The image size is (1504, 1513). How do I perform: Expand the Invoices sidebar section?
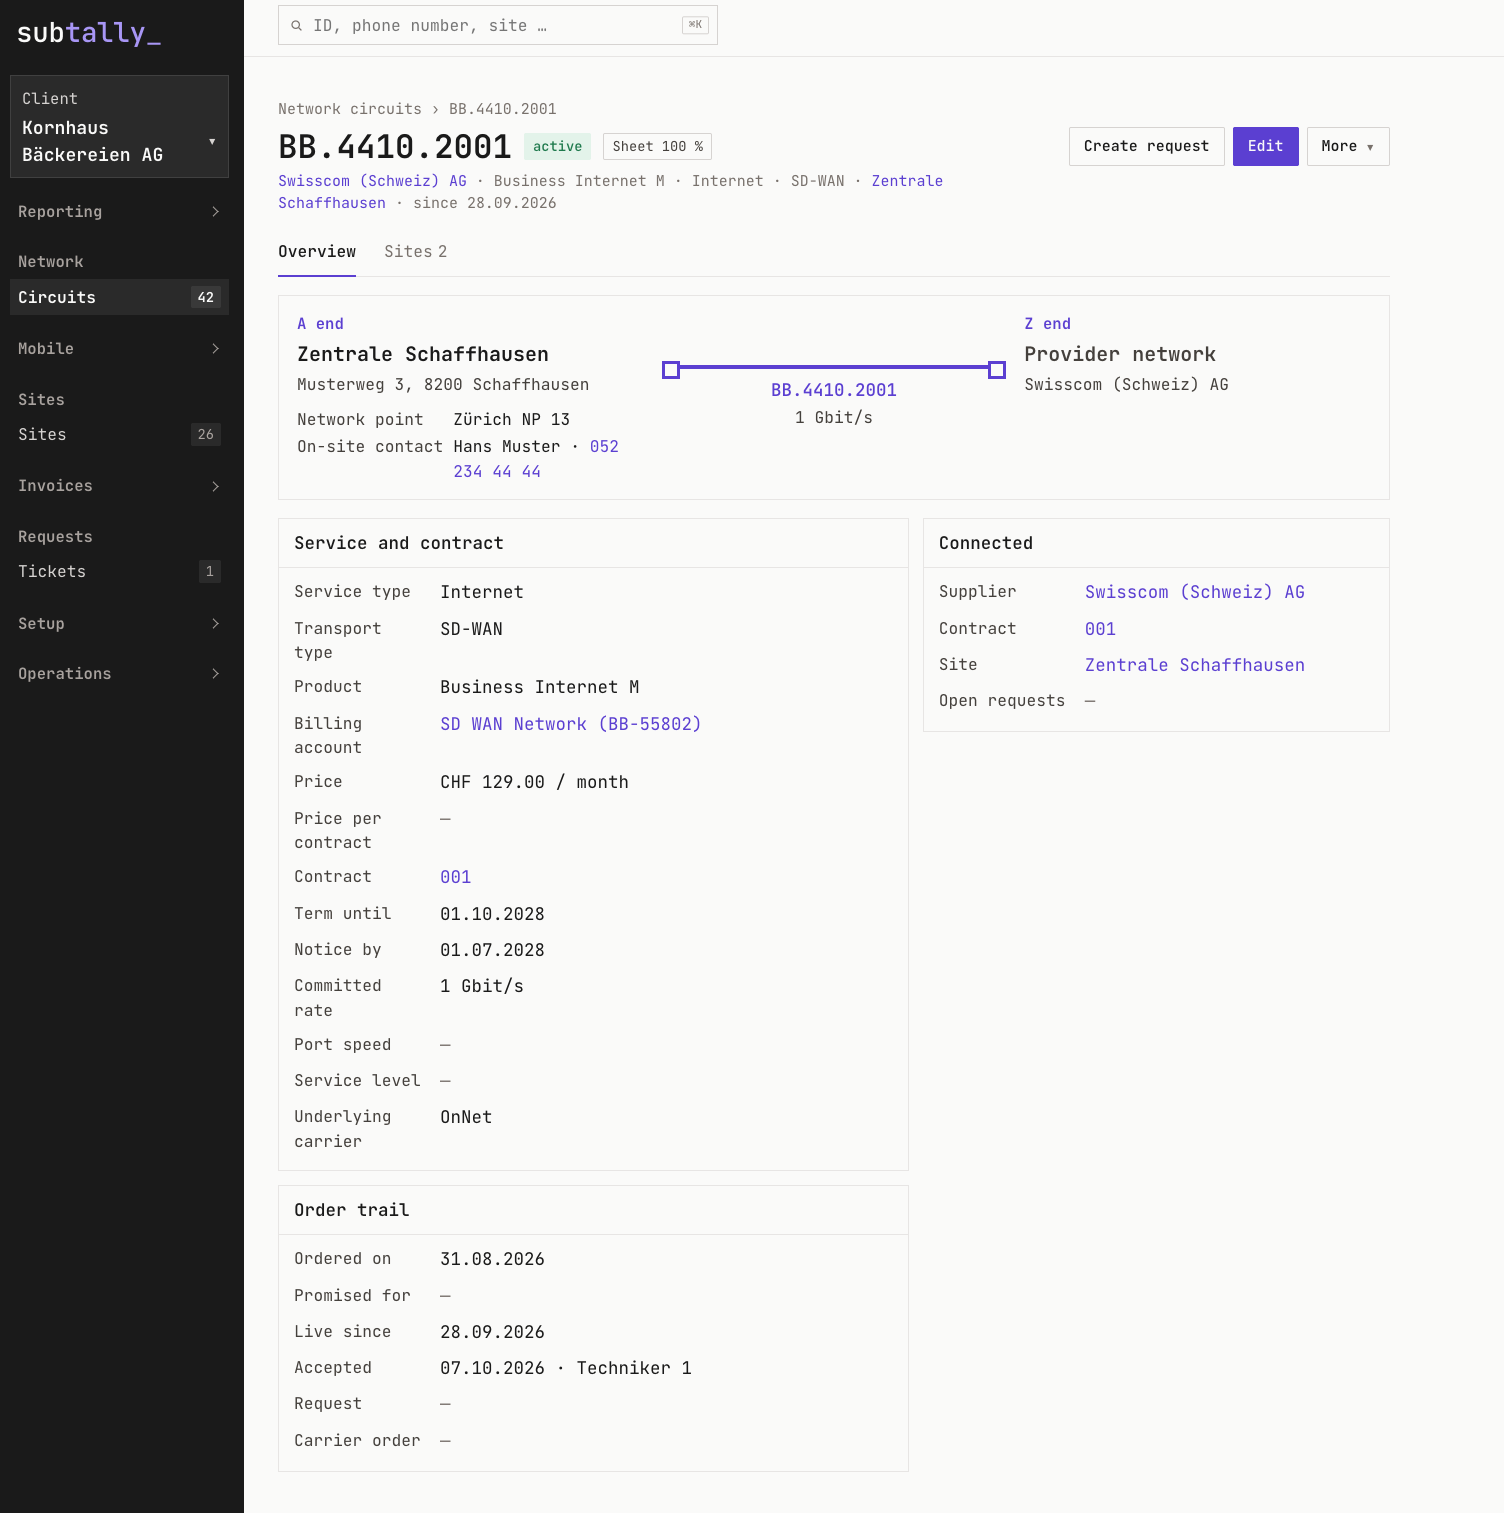[119, 486]
